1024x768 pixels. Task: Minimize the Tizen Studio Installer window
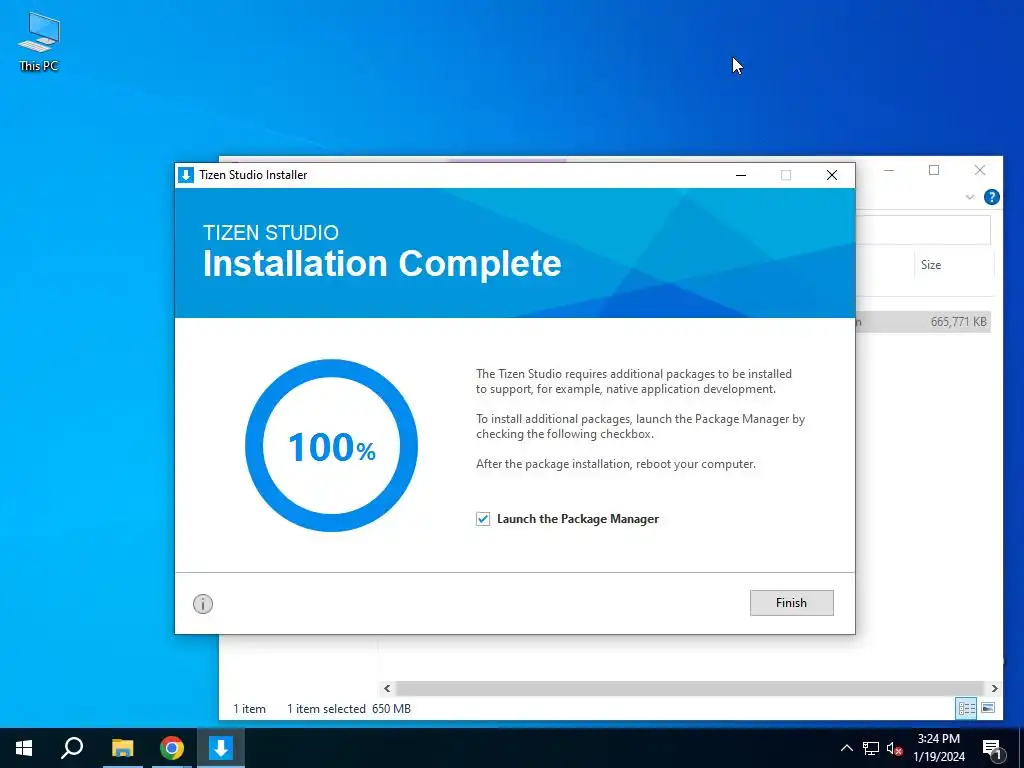(741, 175)
